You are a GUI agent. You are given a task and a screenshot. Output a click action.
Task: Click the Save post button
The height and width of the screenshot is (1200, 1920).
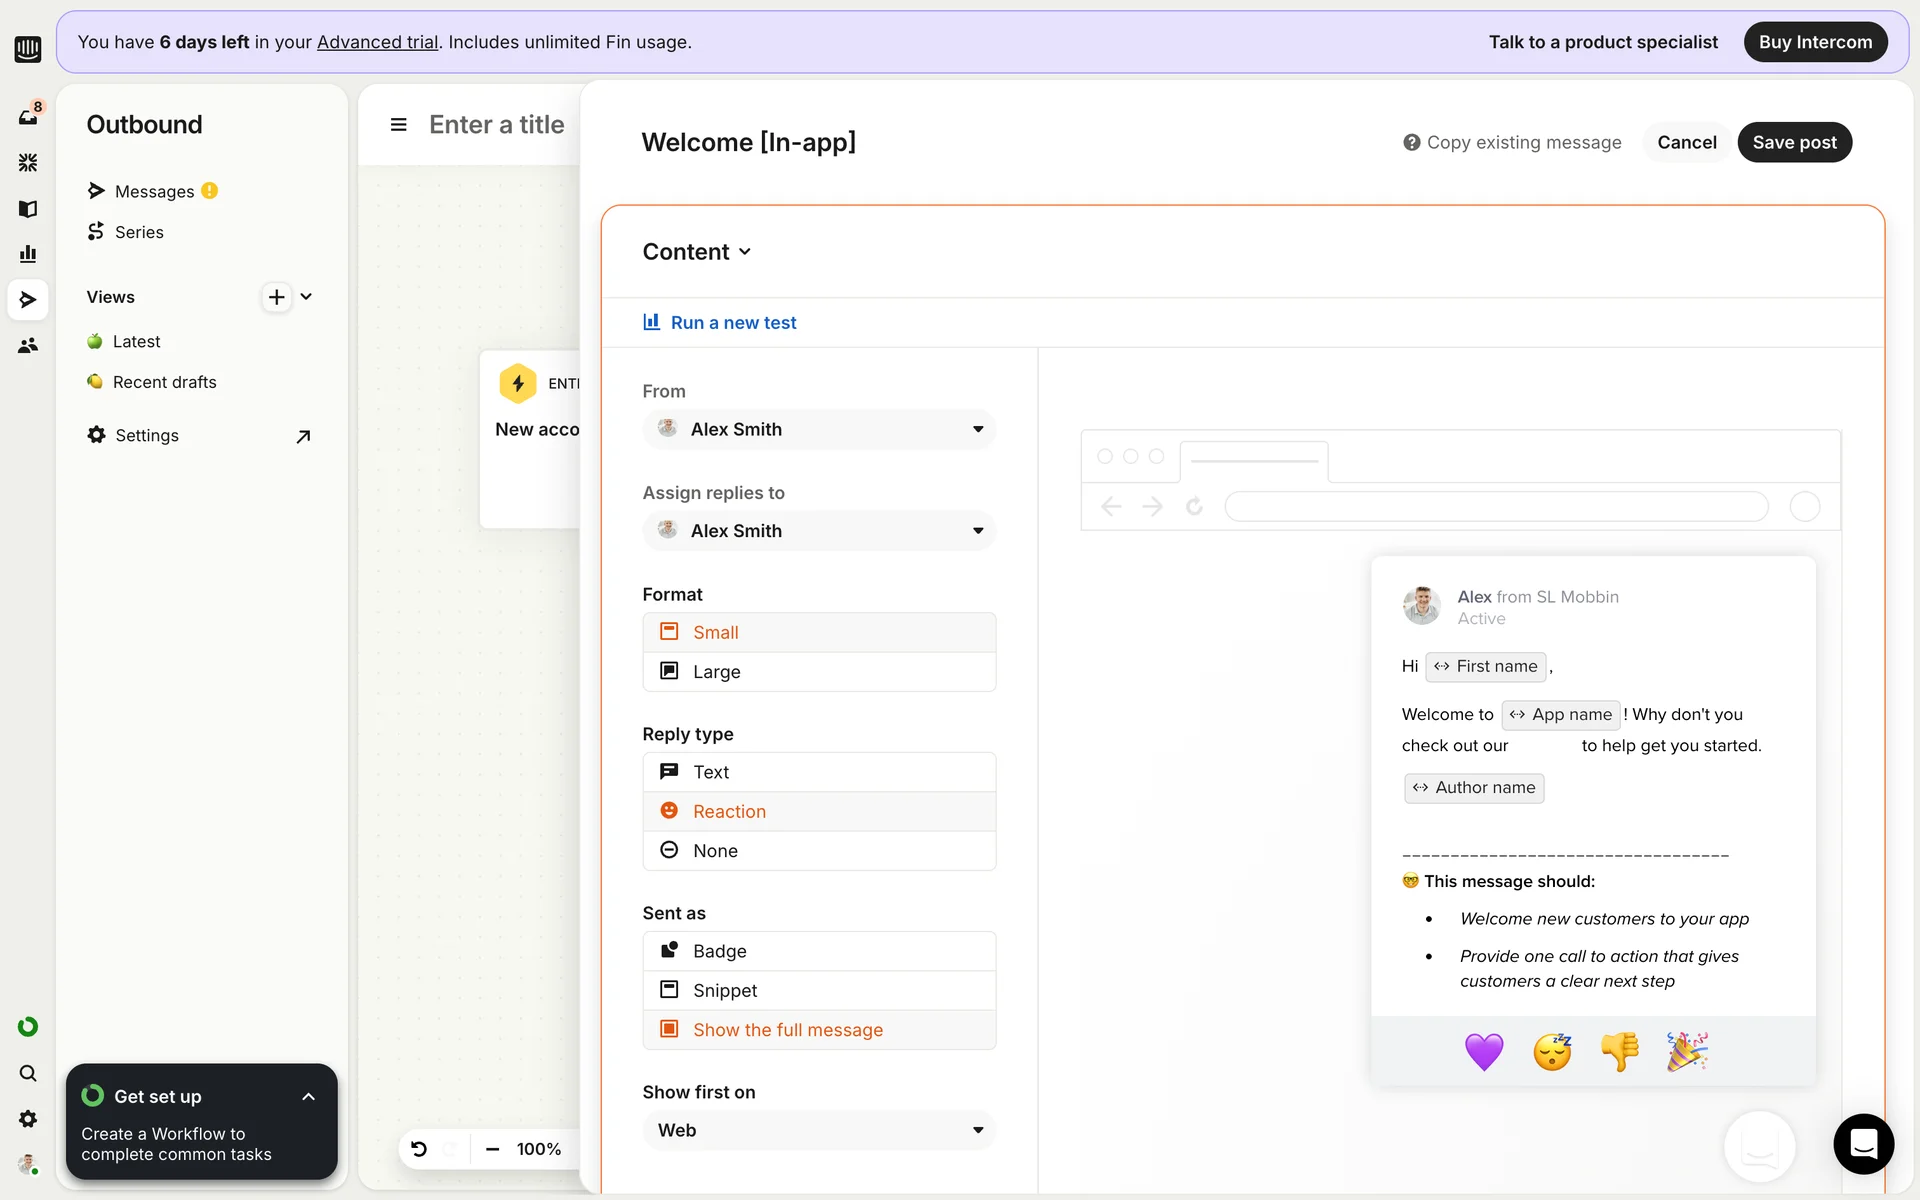[1794, 142]
